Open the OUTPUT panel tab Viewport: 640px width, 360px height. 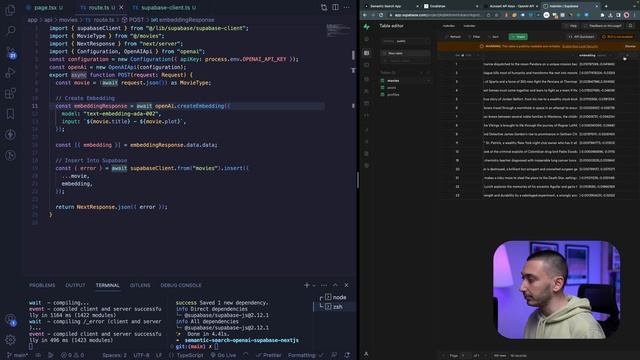(x=76, y=285)
